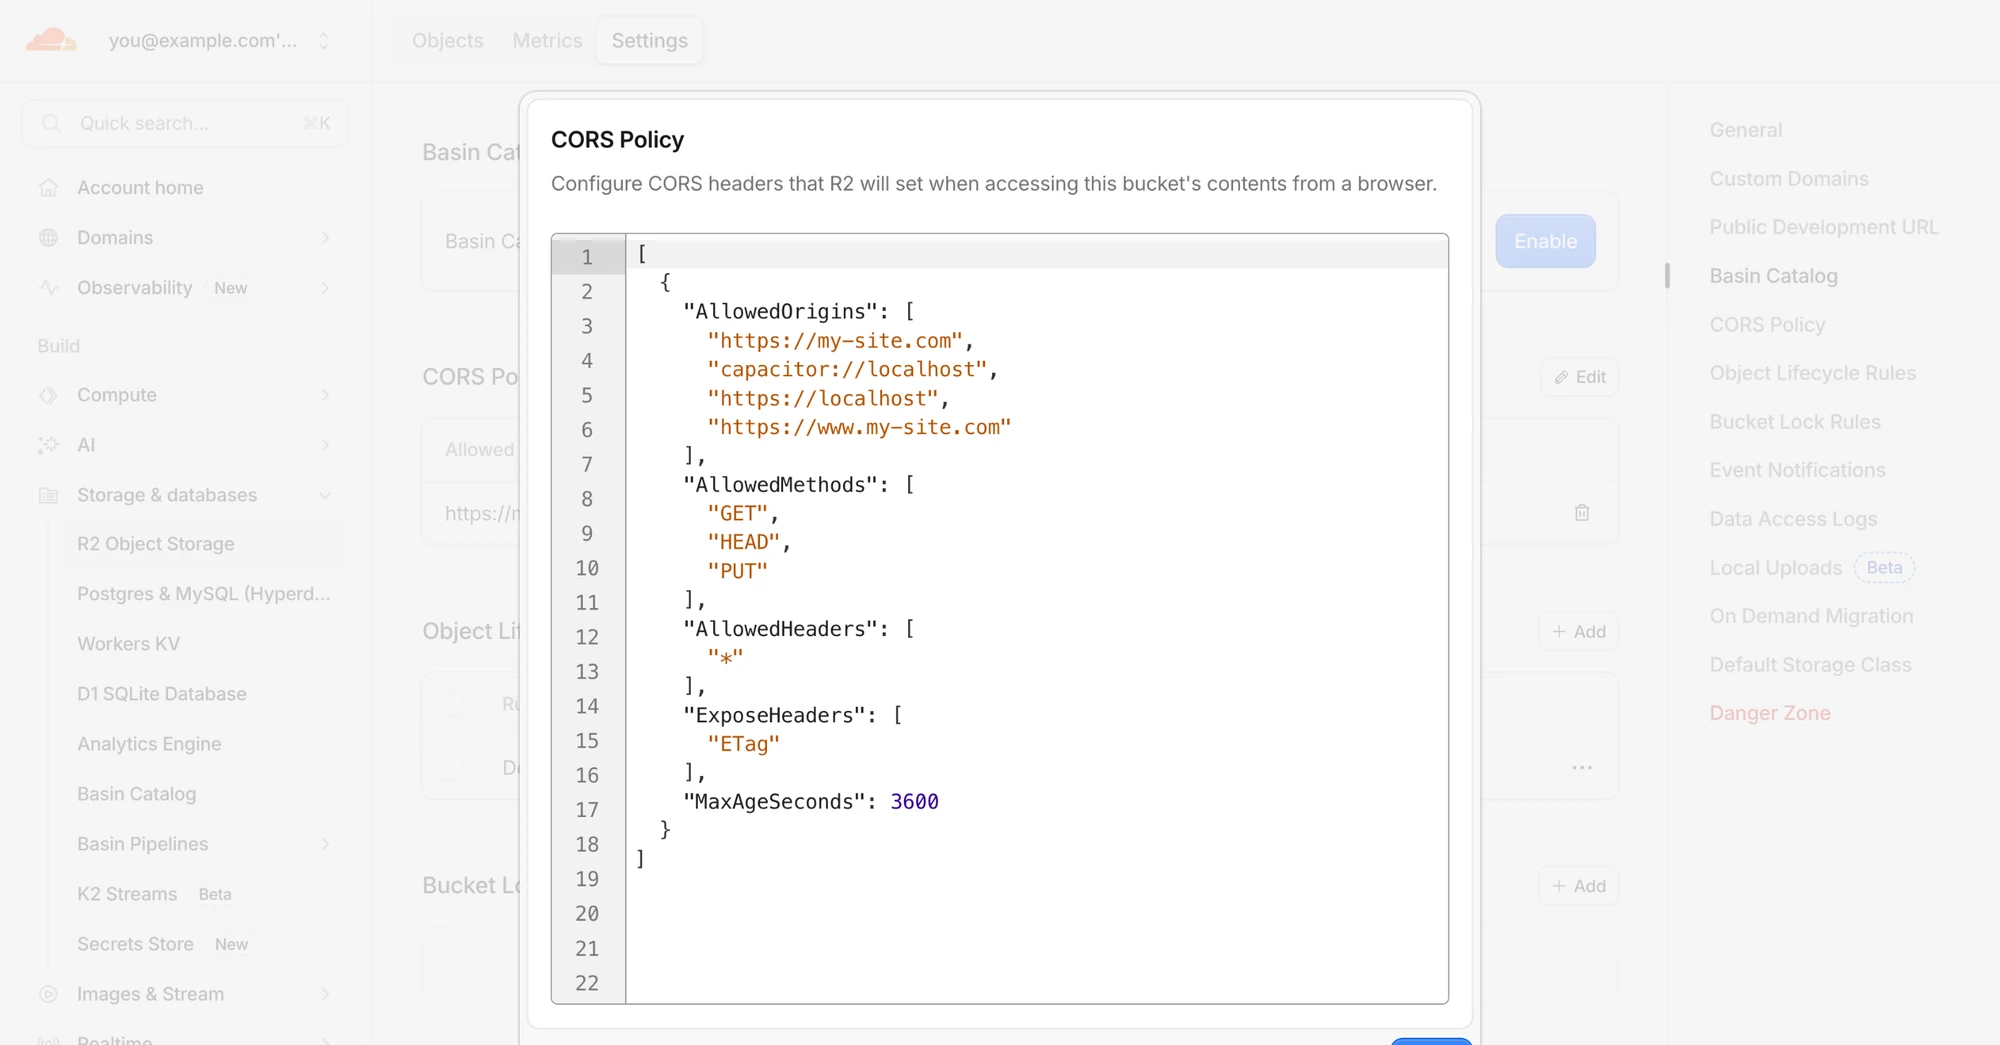Jump to CORS Policy in right nav
2000x1045 pixels.
[x=1767, y=325]
